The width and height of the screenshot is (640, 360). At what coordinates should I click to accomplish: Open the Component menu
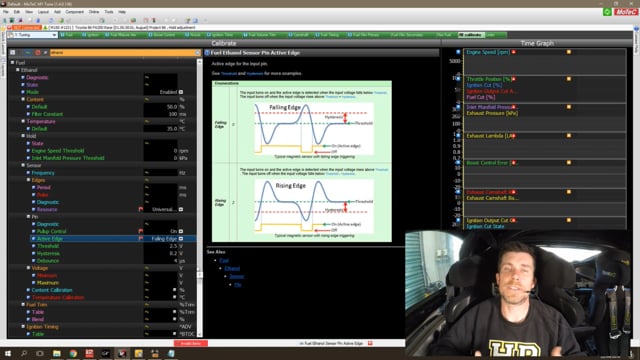coord(75,12)
